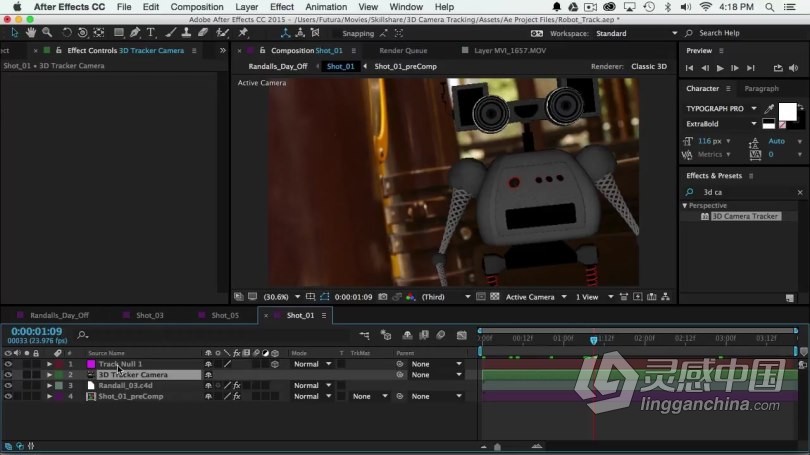
Task: Open ExtraBold font style dropdown
Action: 721,124
